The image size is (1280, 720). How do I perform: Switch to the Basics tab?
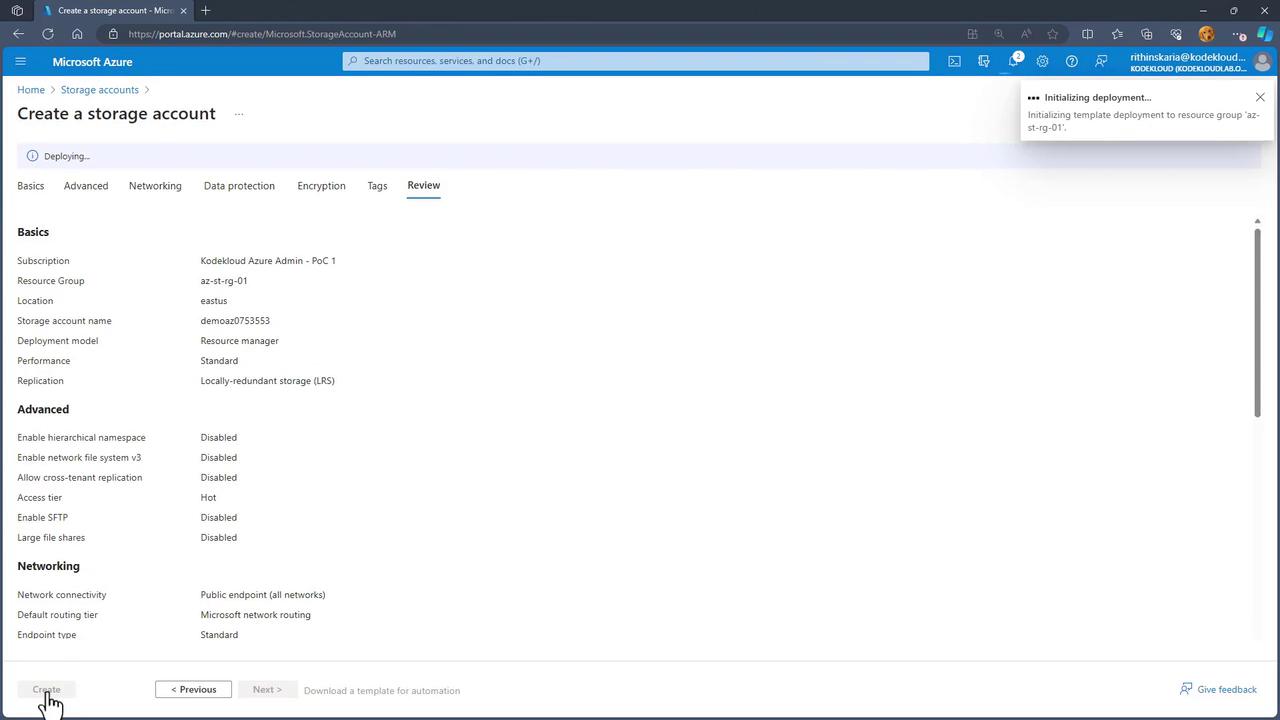[x=30, y=186]
